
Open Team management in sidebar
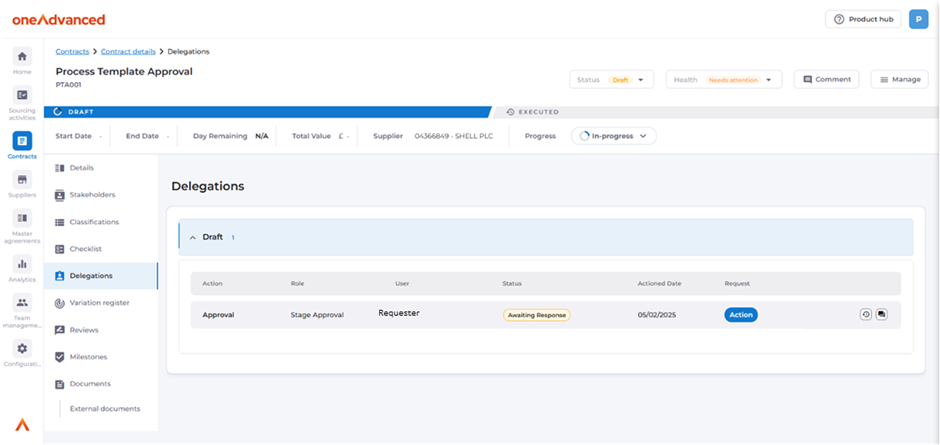point(22,302)
